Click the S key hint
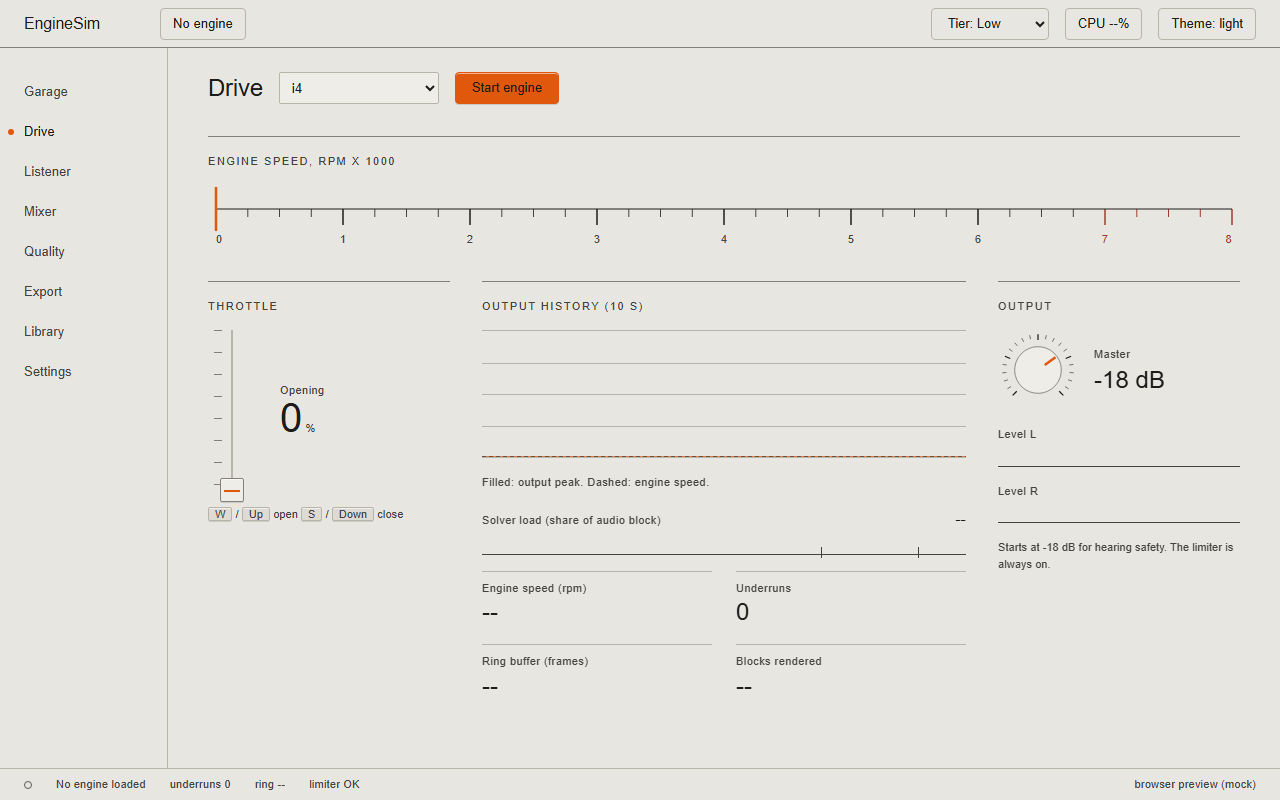This screenshot has width=1280, height=800. [x=311, y=514]
